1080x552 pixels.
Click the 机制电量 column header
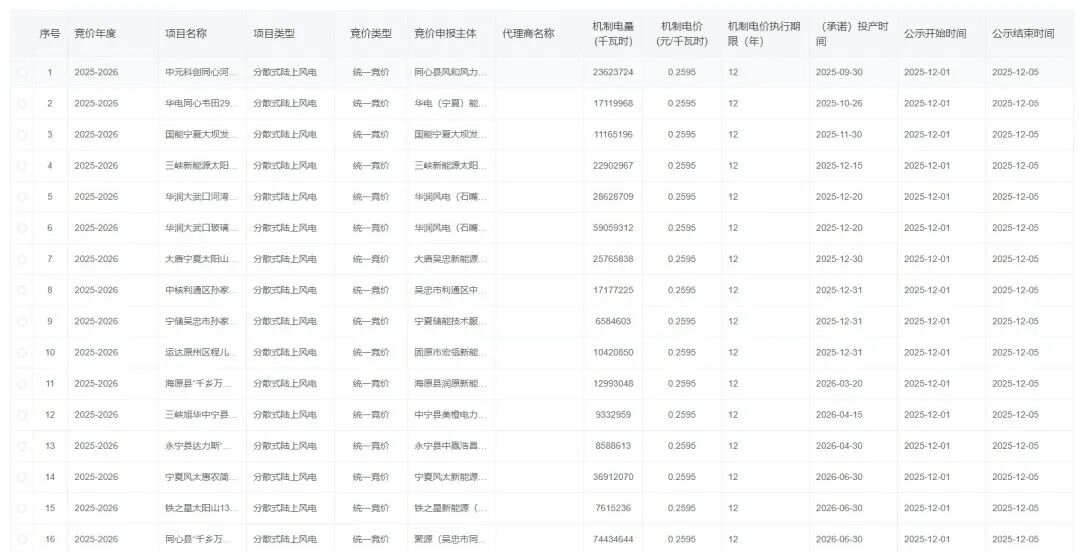click(x=612, y=33)
